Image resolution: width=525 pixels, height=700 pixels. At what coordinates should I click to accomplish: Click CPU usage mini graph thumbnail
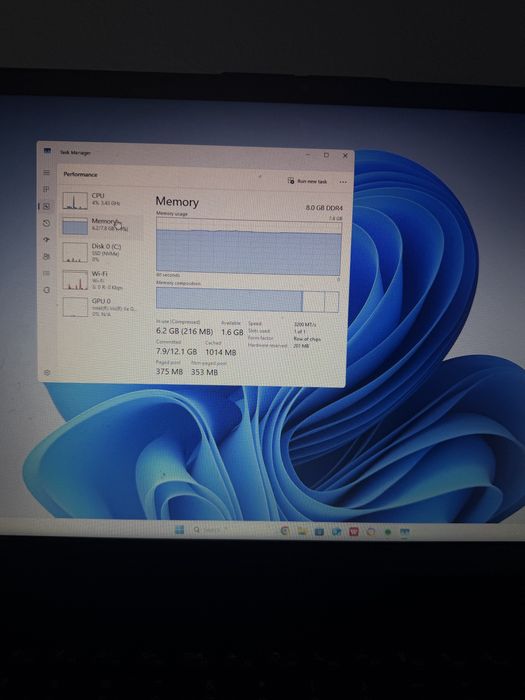(x=75, y=200)
